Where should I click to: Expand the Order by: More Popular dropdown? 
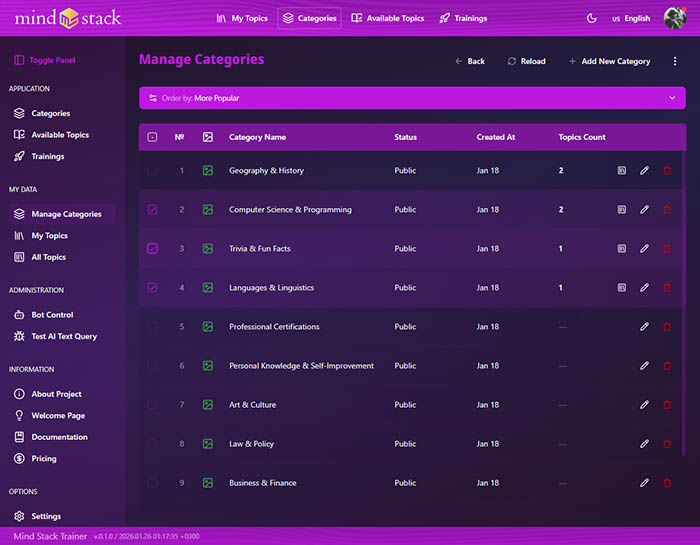(412, 98)
